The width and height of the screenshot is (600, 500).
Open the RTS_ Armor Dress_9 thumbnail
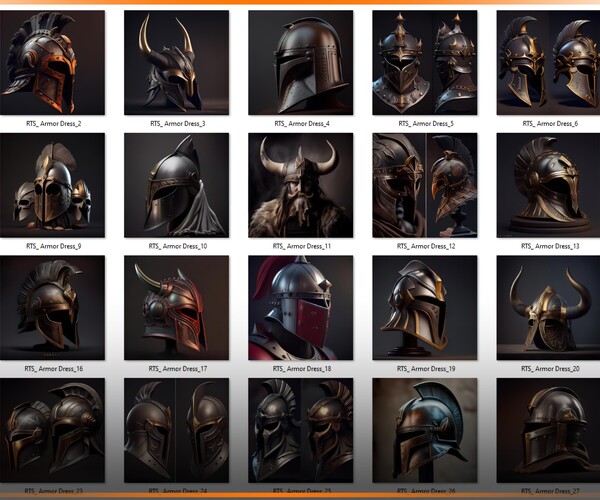52,185
